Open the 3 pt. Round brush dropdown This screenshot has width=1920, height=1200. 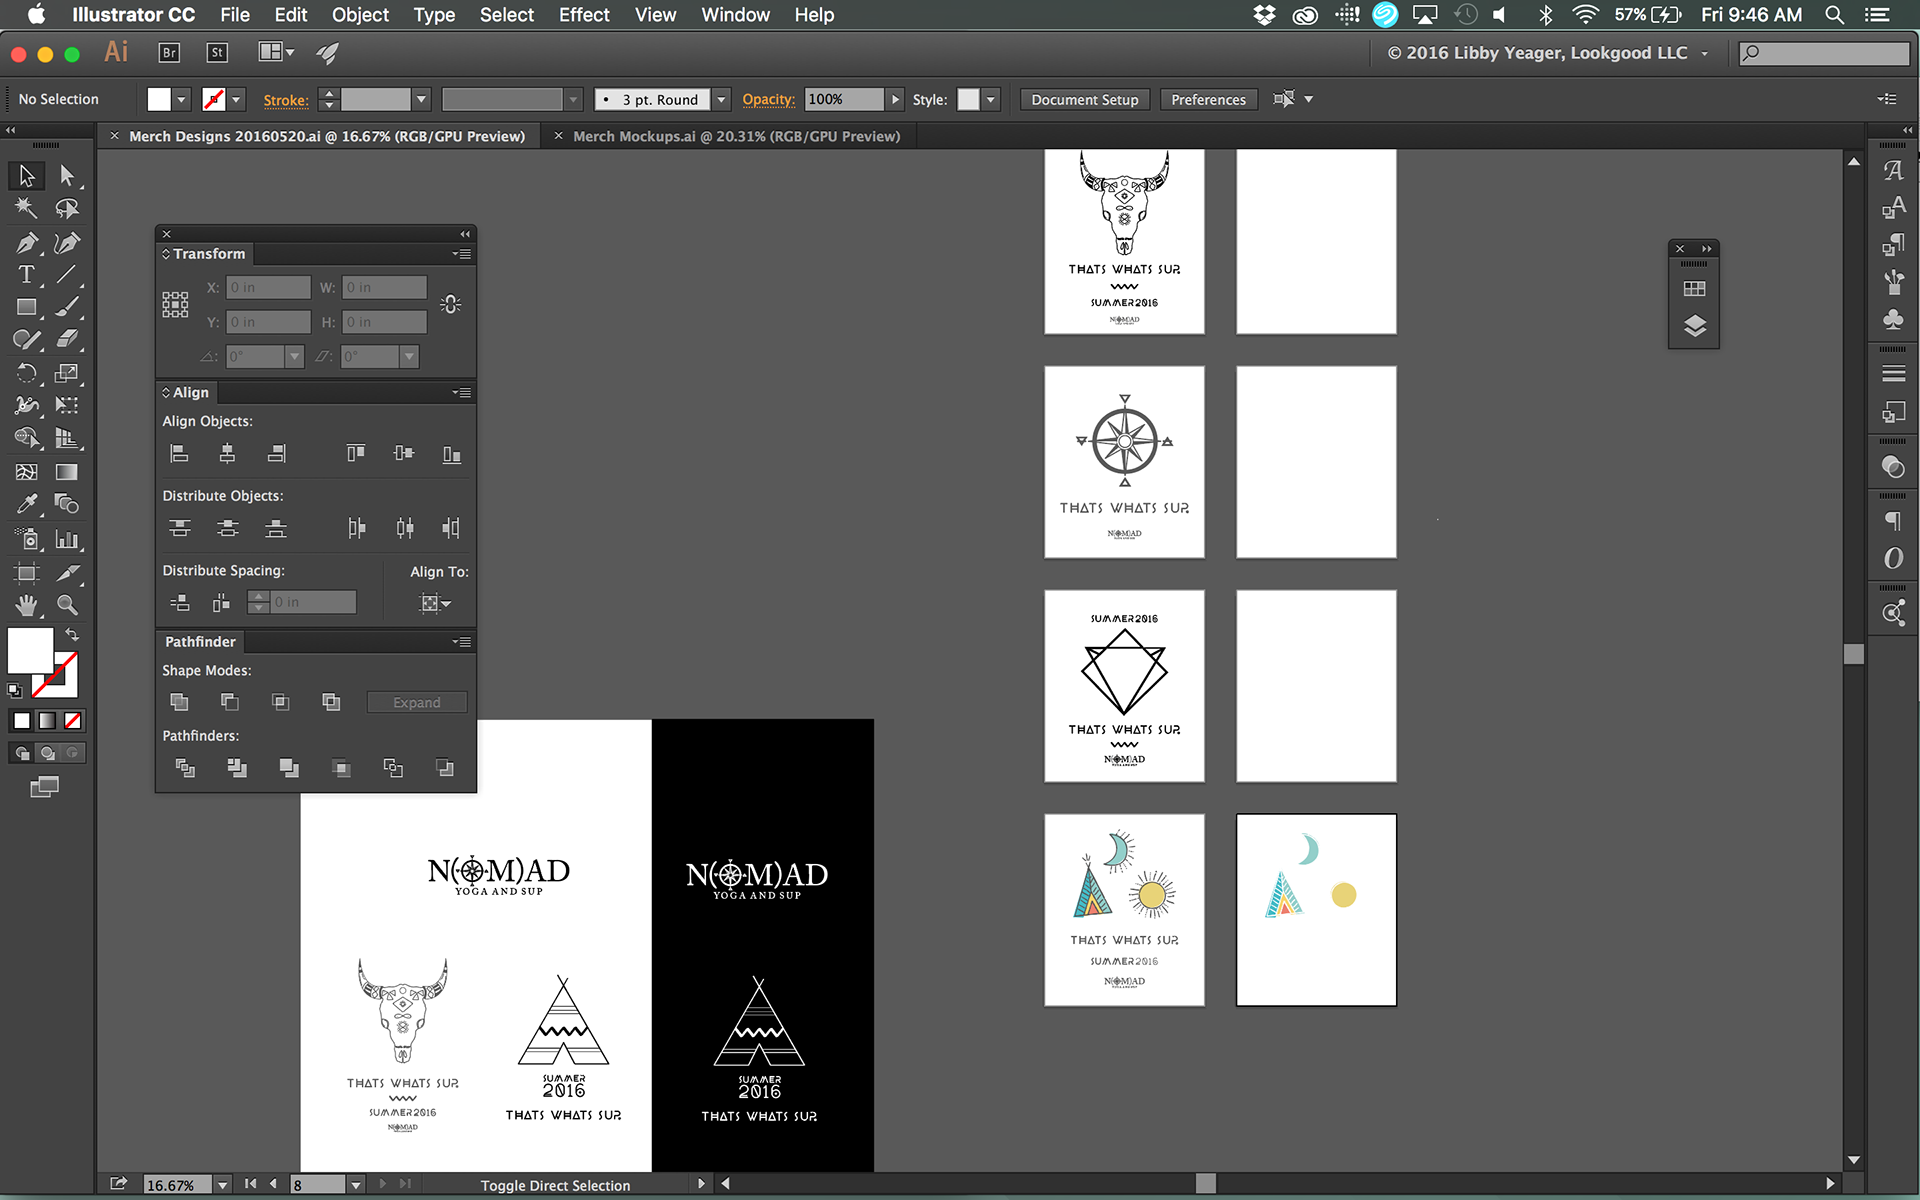[x=721, y=99]
